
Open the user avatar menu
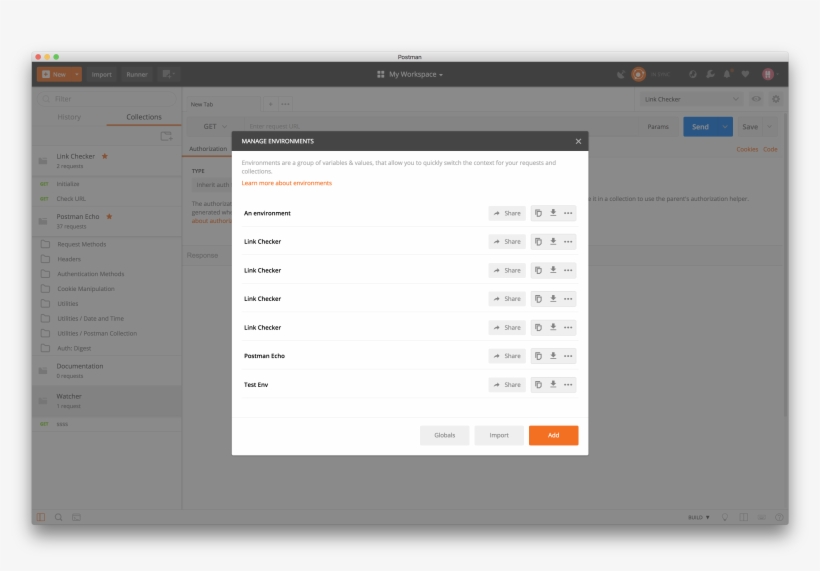pos(770,74)
